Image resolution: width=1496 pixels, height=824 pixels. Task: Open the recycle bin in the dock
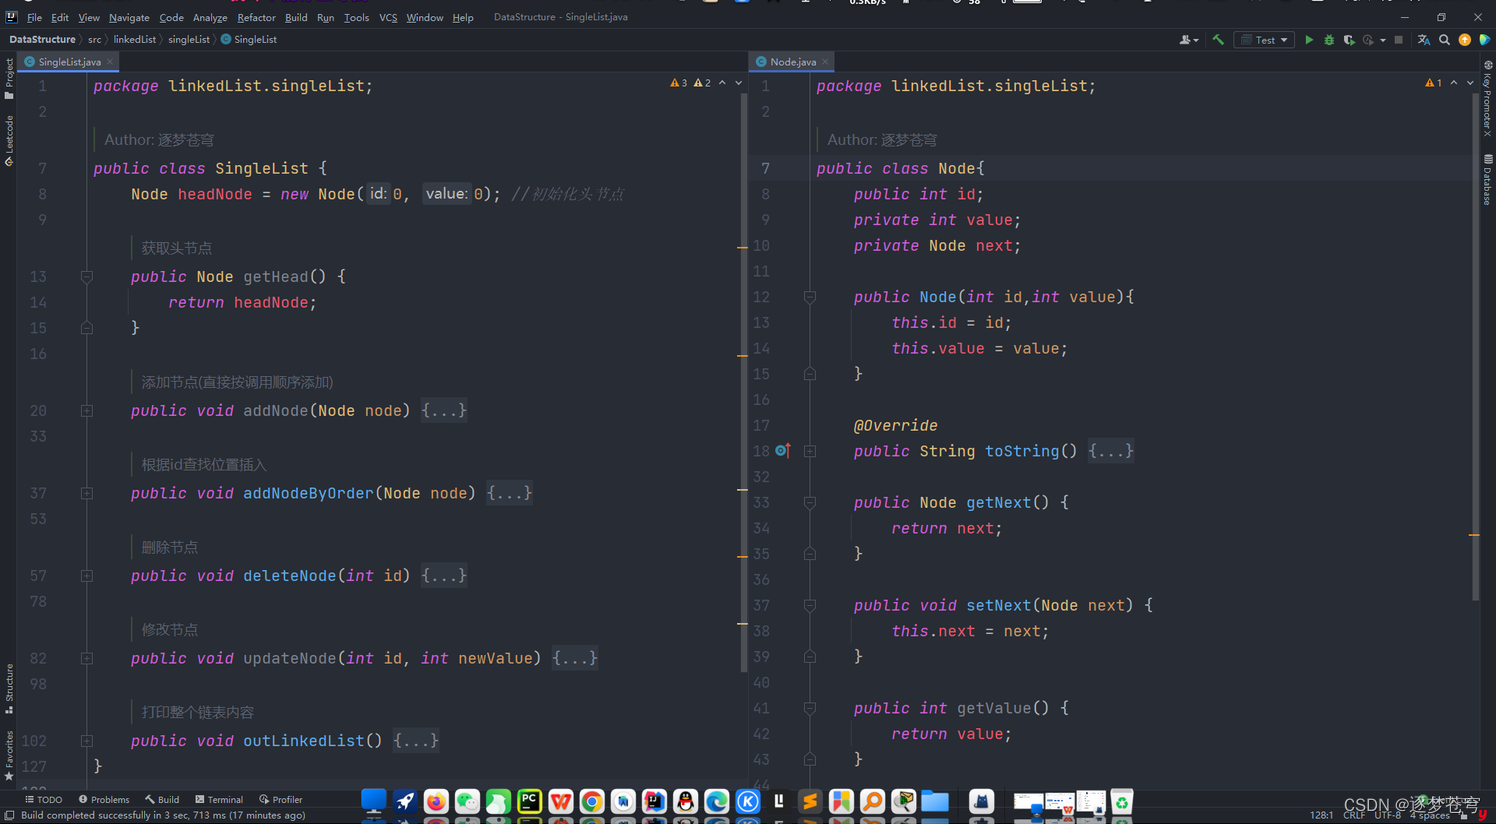pyautogui.click(x=1122, y=801)
